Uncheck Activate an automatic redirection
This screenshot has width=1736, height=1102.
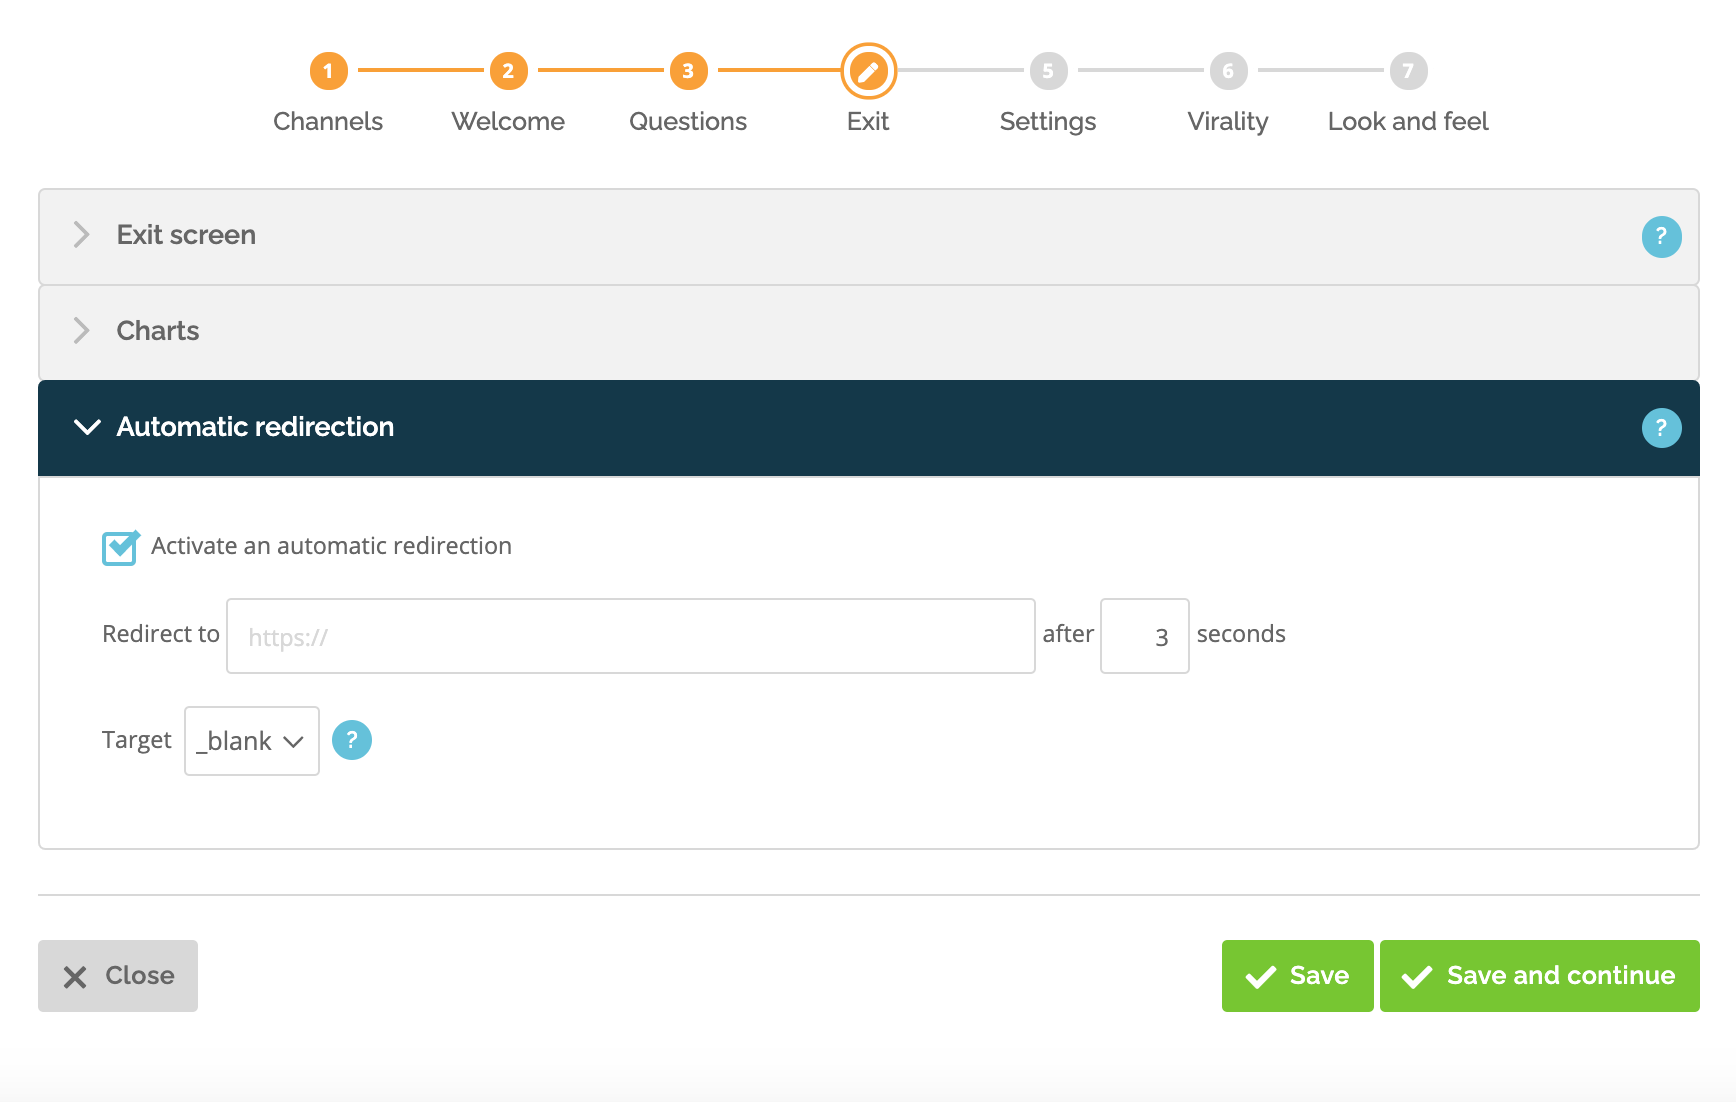(x=120, y=547)
